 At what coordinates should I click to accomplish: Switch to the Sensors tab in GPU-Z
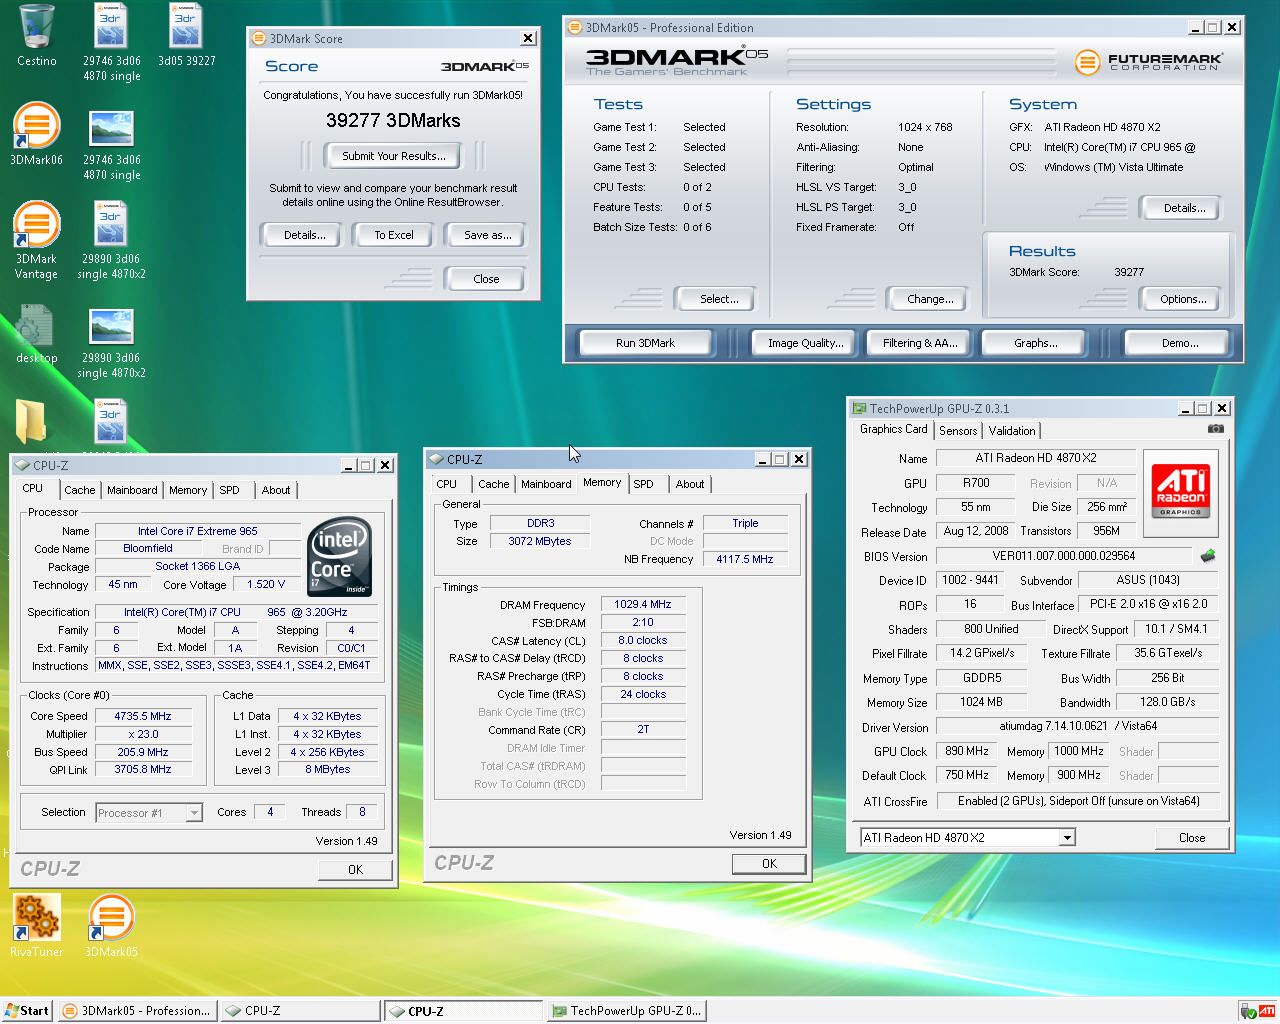tap(958, 431)
